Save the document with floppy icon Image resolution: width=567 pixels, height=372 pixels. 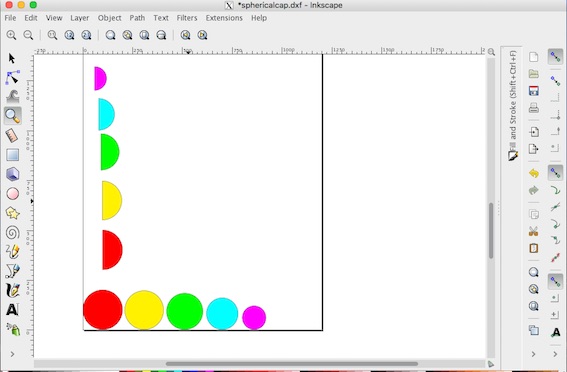(x=534, y=91)
